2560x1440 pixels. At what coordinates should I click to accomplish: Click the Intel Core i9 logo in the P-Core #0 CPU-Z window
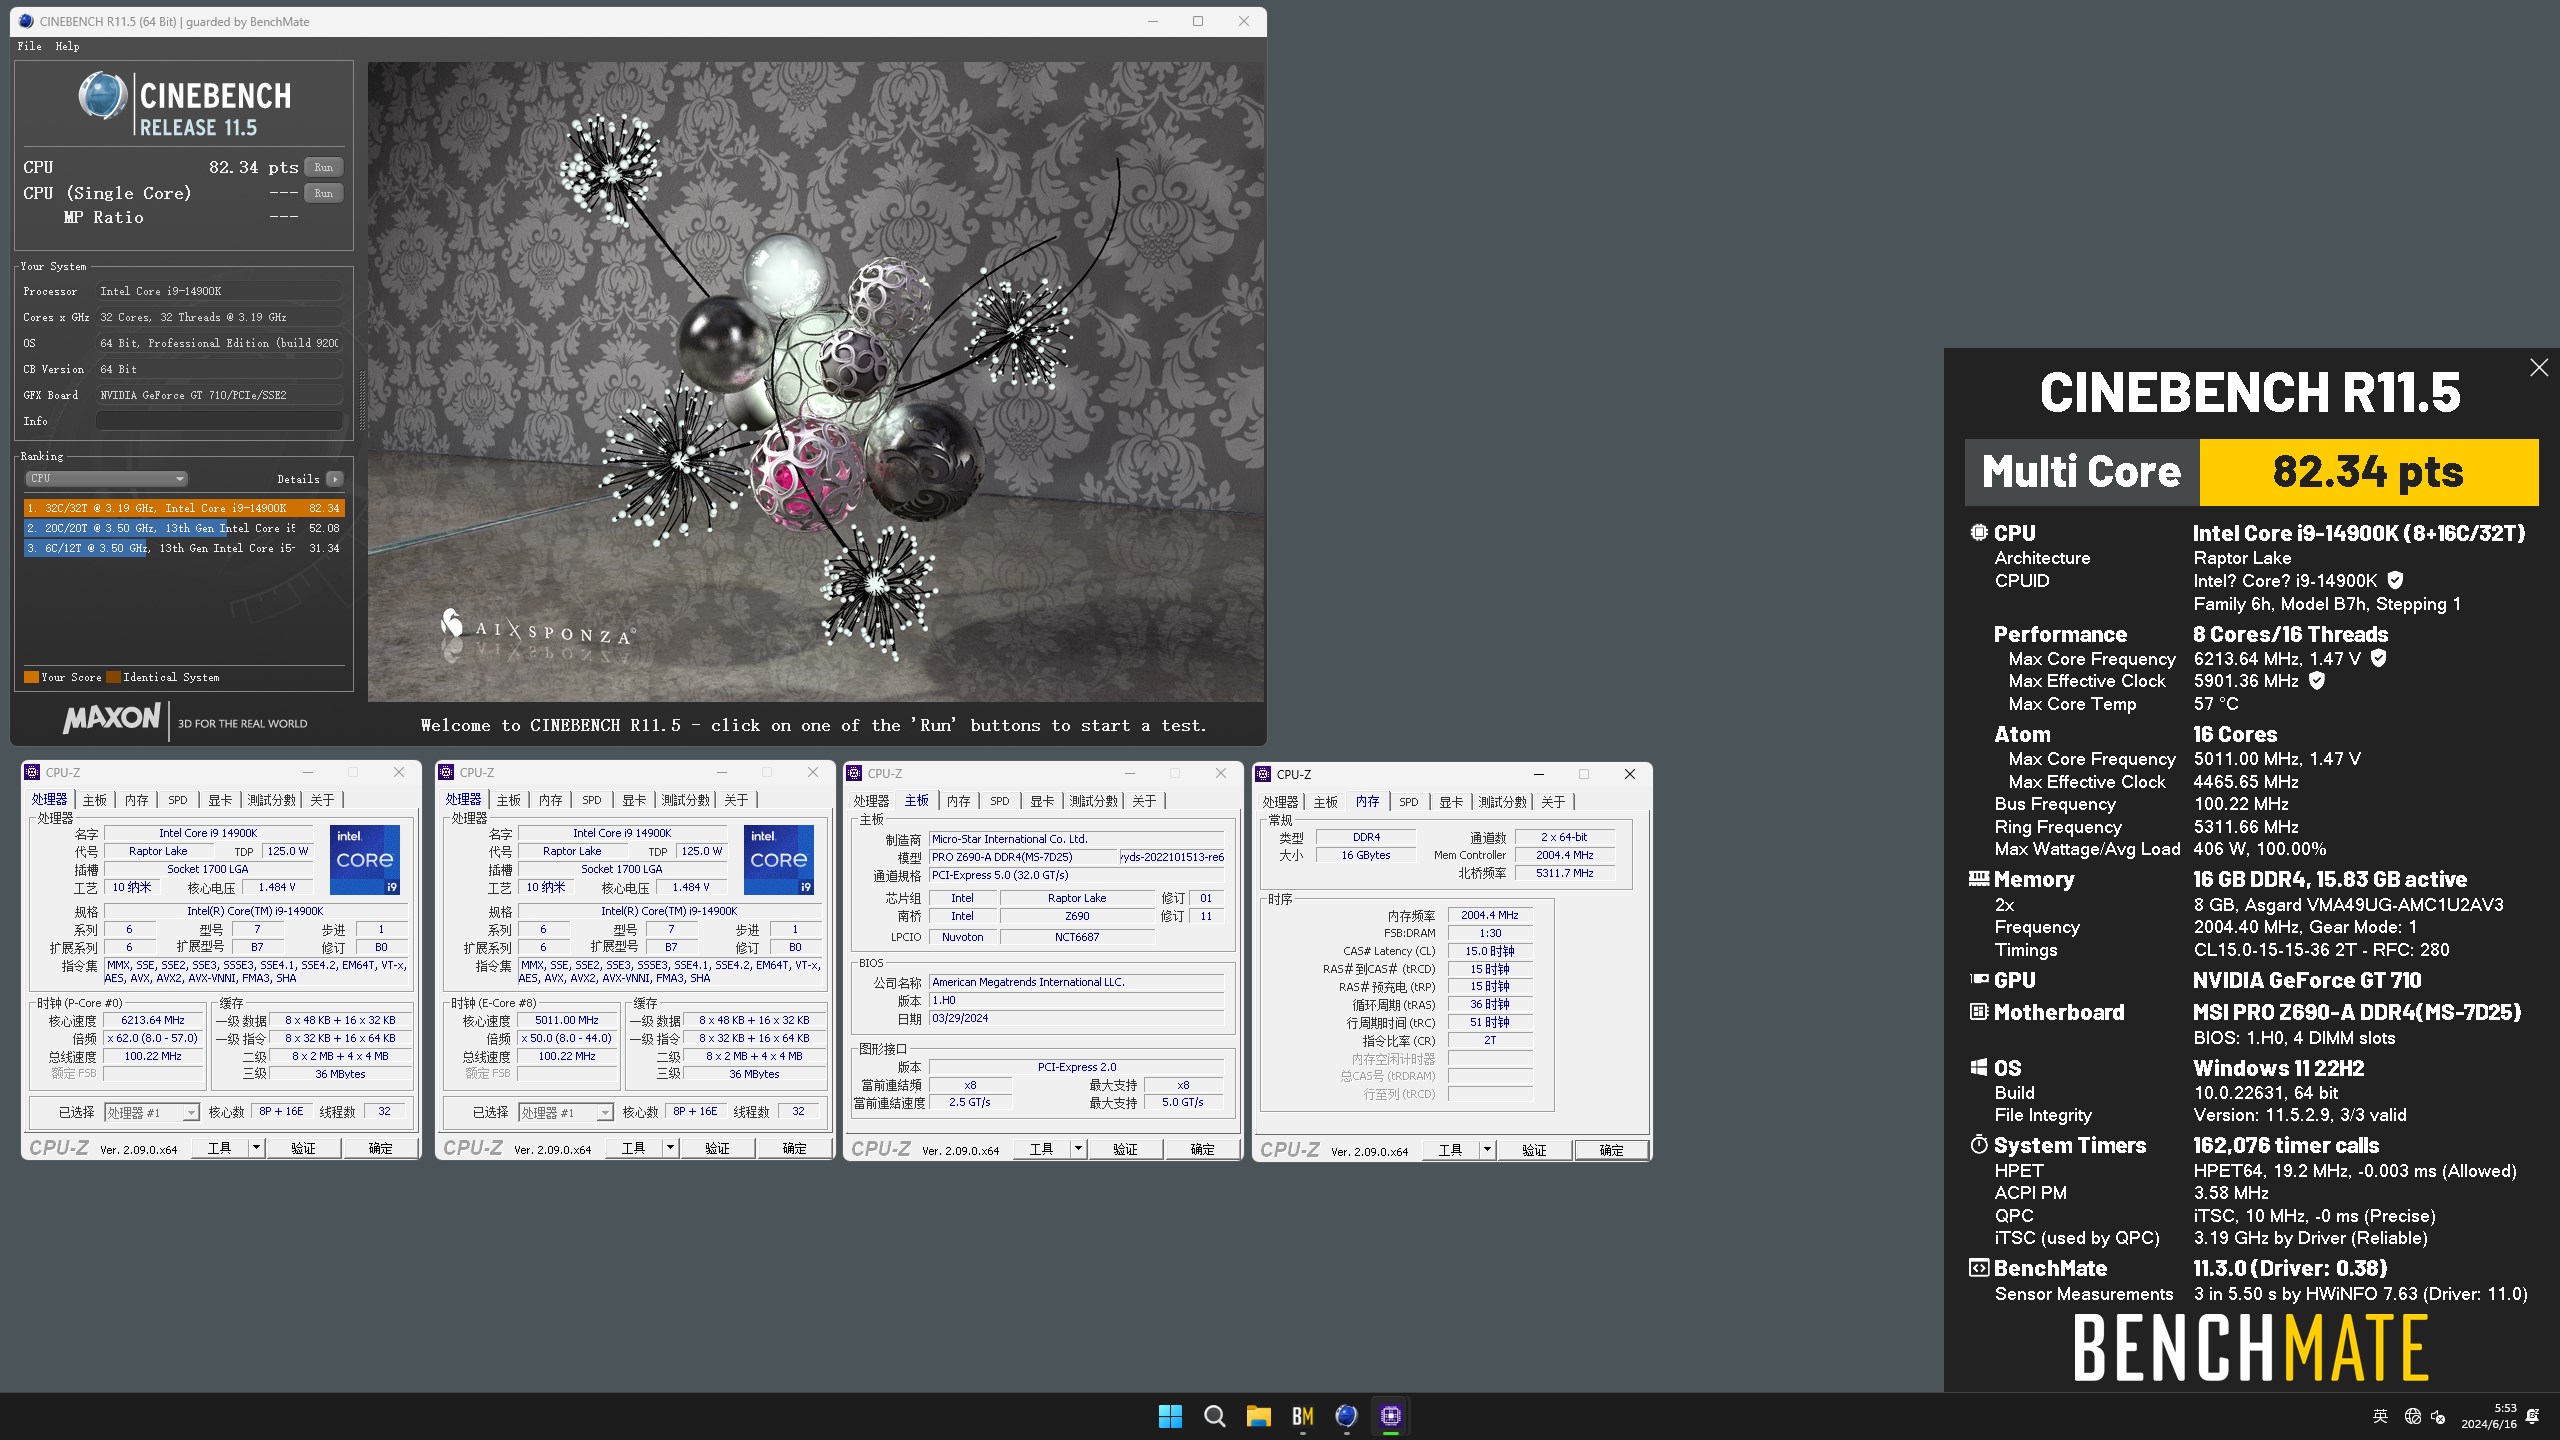365,859
